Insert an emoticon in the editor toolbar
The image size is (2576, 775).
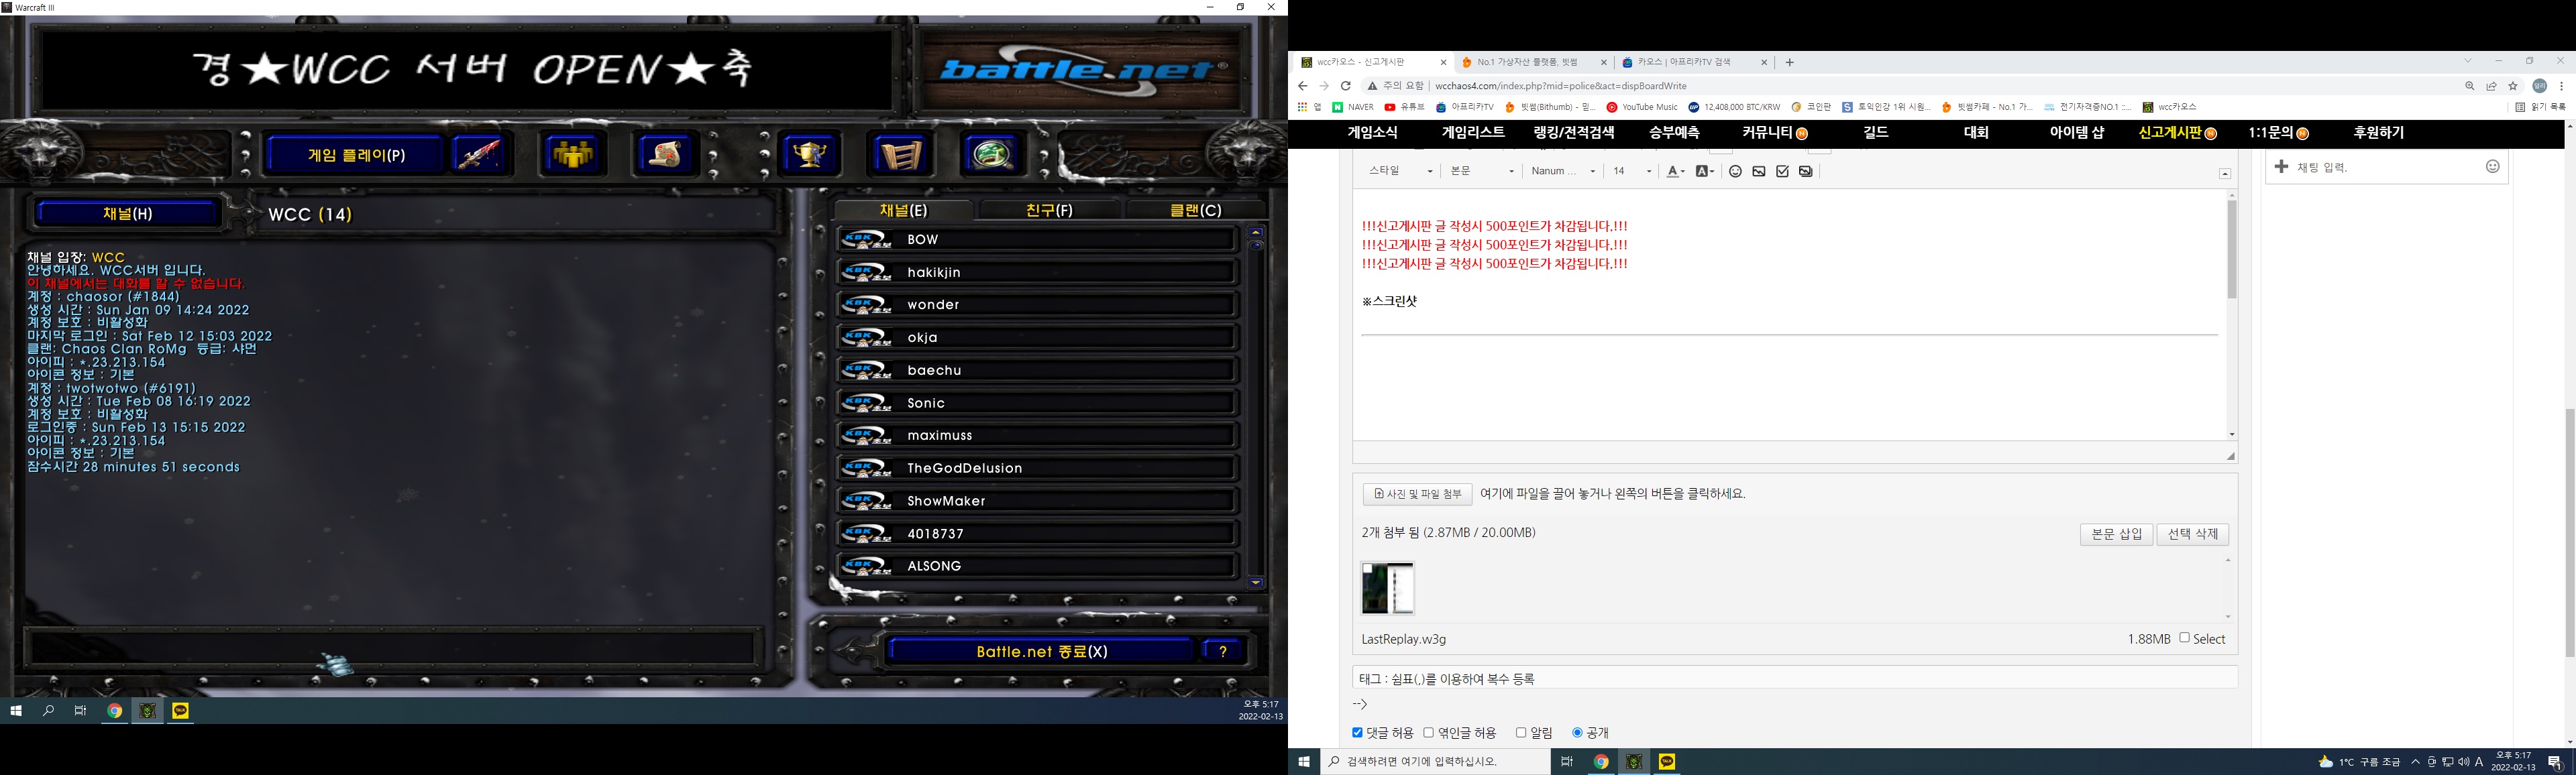[1735, 171]
